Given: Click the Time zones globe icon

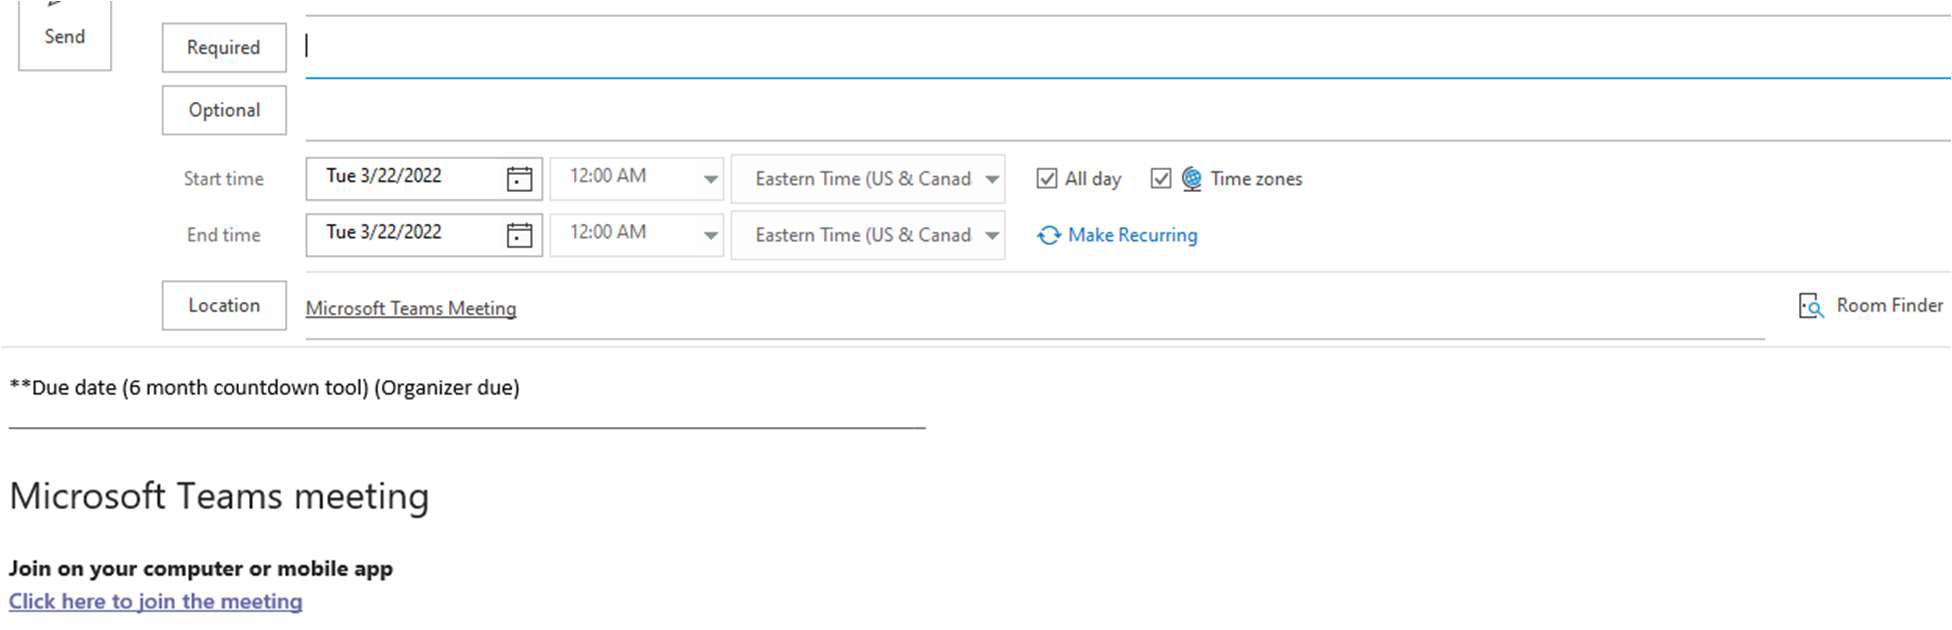Looking at the screenshot, I should (x=1191, y=179).
